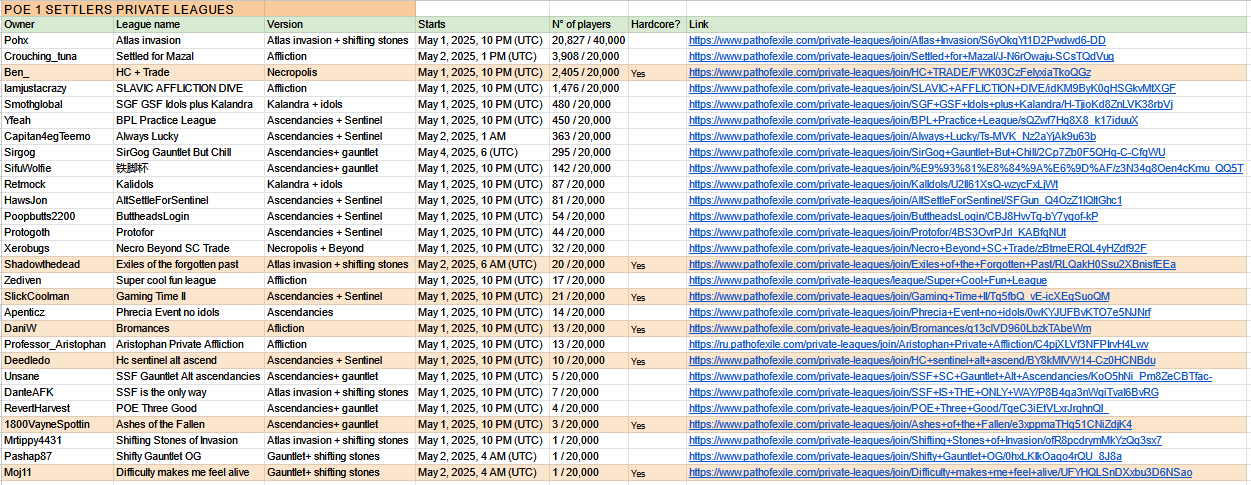
Task: Select owner cell 1800VayneSpottin
Action: 56,424
